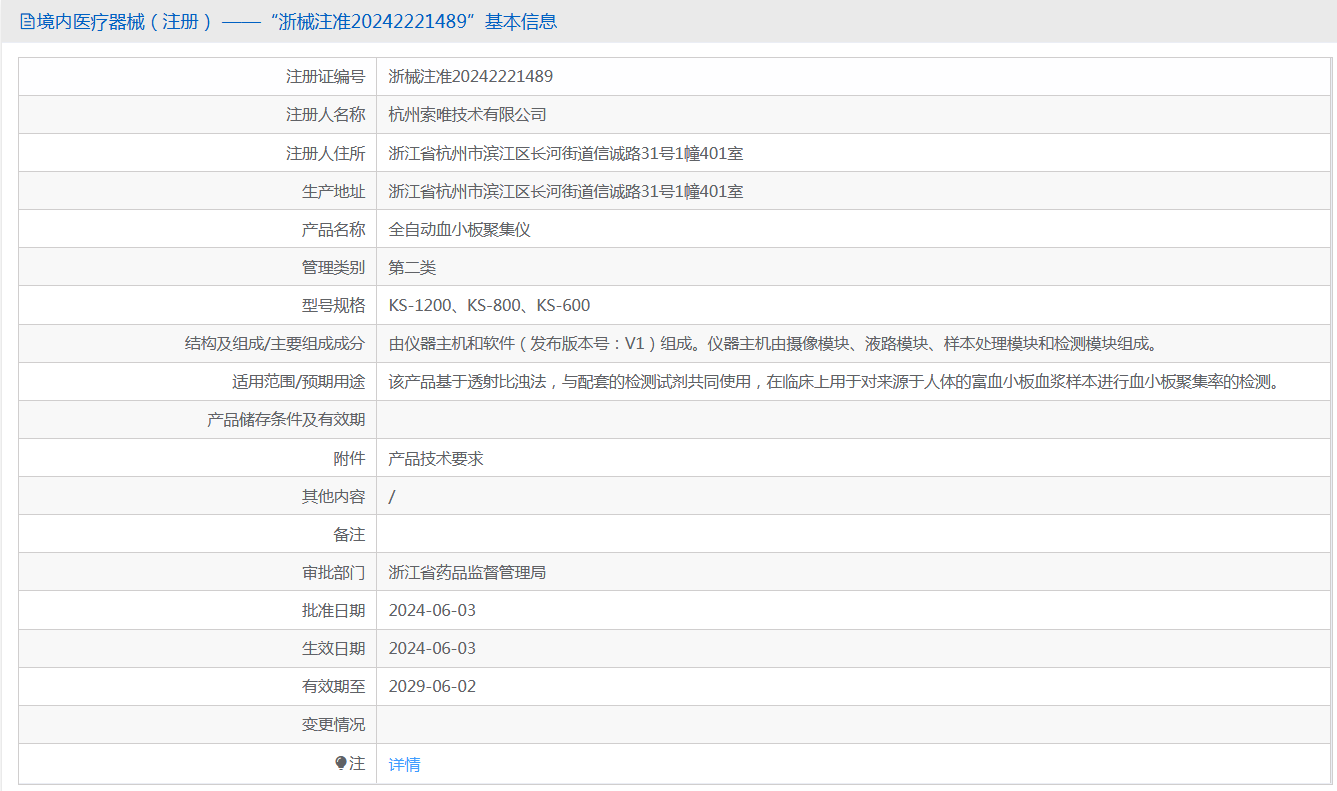Click the lightbulb icon next to 注
Image resolution: width=1337 pixels, height=791 pixels.
tap(341, 763)
